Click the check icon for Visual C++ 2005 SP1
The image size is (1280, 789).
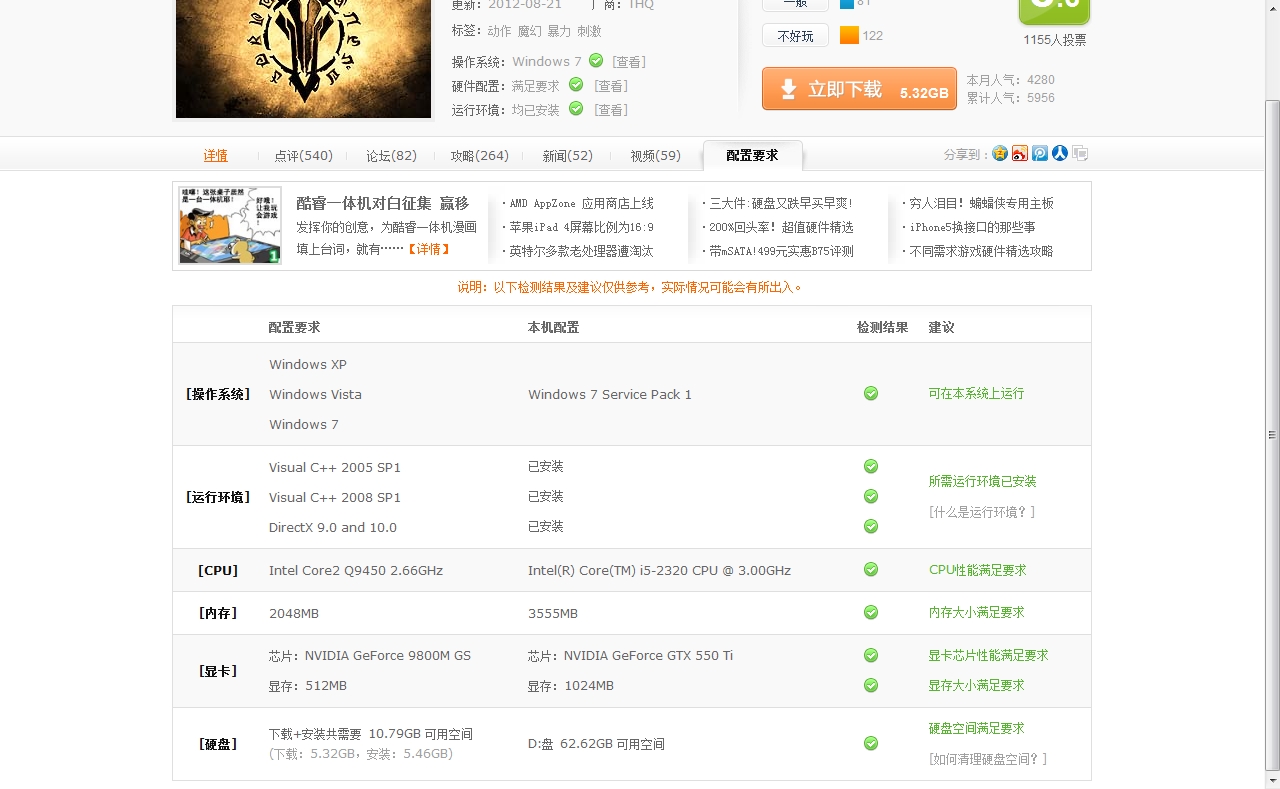pyautogui.click(x=871, y=467)
